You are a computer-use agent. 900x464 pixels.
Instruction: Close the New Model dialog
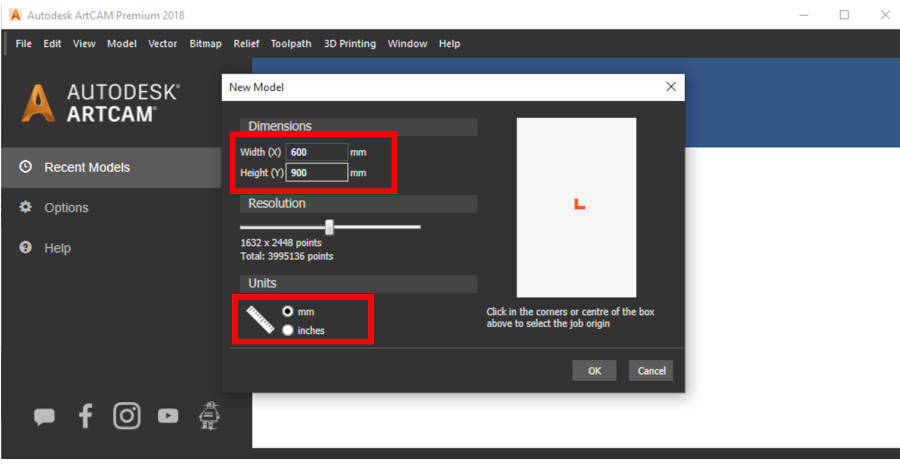(670, 87)
